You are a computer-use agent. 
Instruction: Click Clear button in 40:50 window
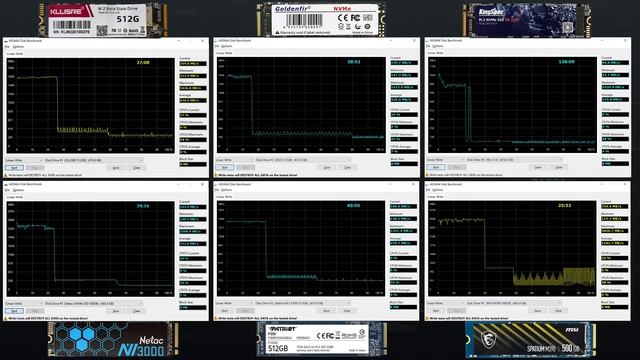[347, 311]
